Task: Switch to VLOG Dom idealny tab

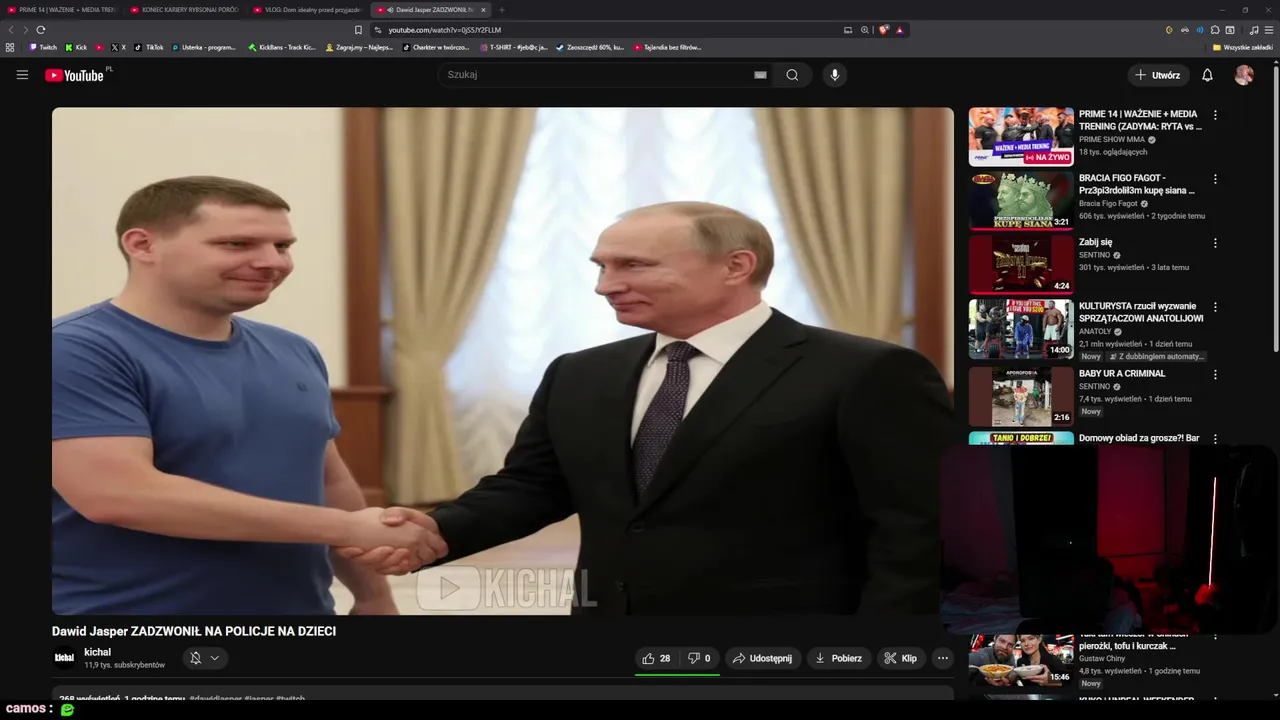Action: click(308, 10)
